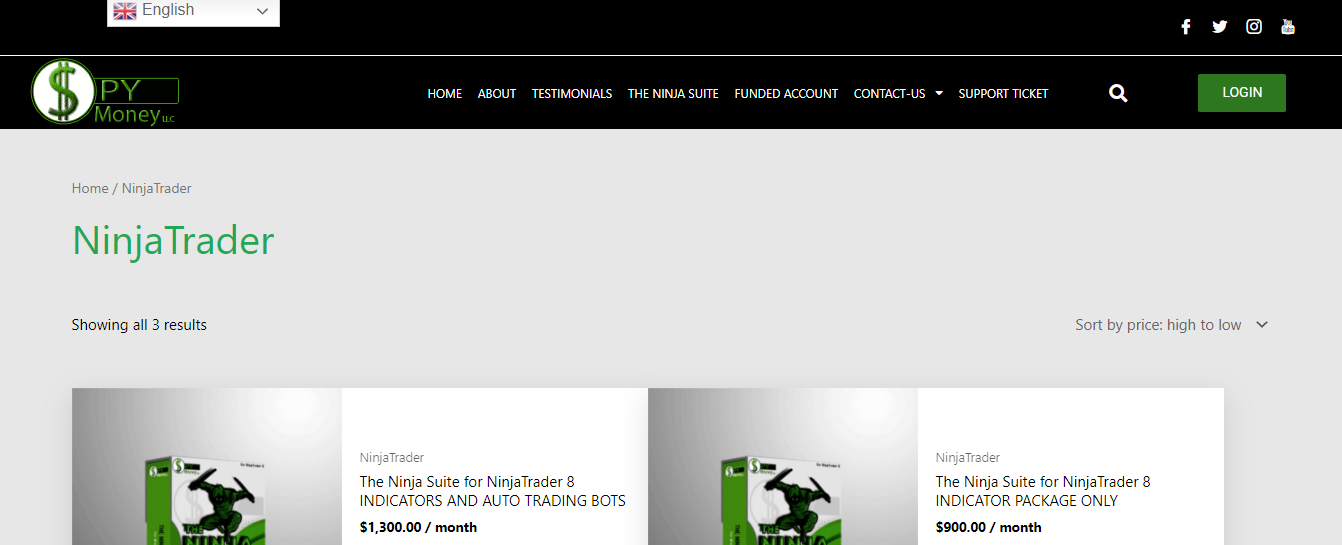Open the About menu item
1342x545 pixels.
pyautogui.click(x=497, y=93)
